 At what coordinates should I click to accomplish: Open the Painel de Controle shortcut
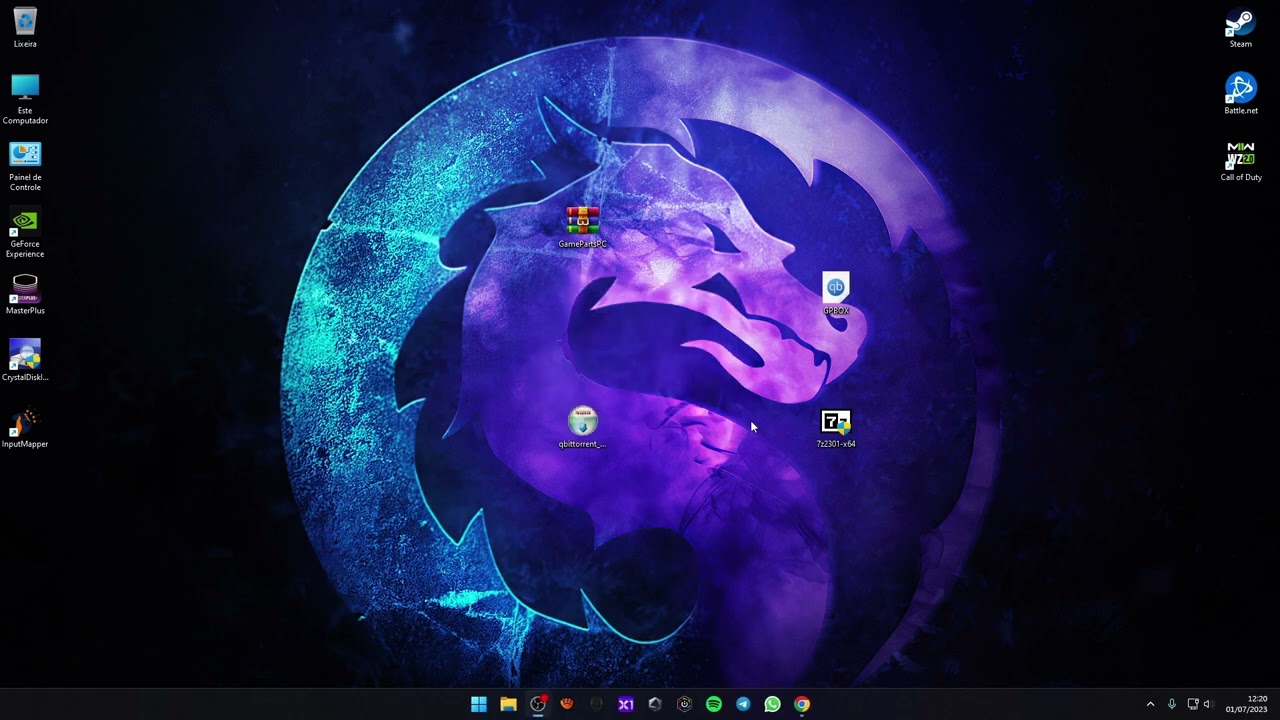click(25, 166)
